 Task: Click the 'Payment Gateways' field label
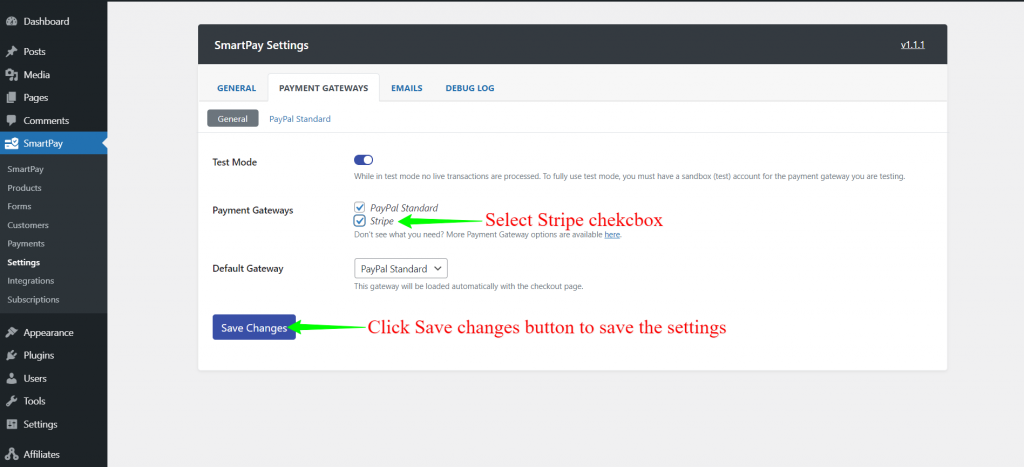point(253,210)
